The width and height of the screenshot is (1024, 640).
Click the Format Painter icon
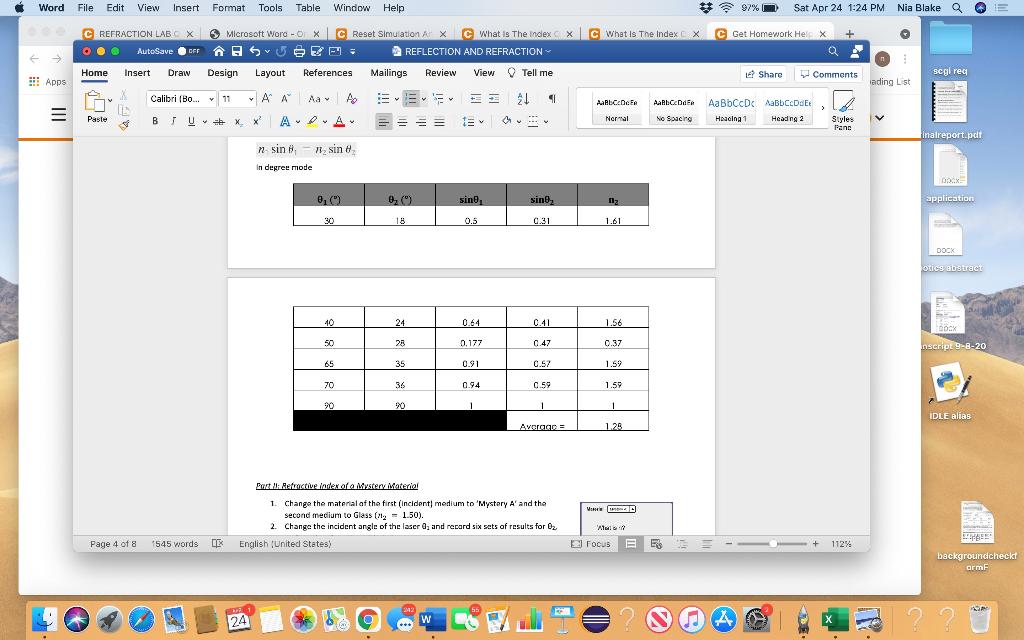point(123,124)
